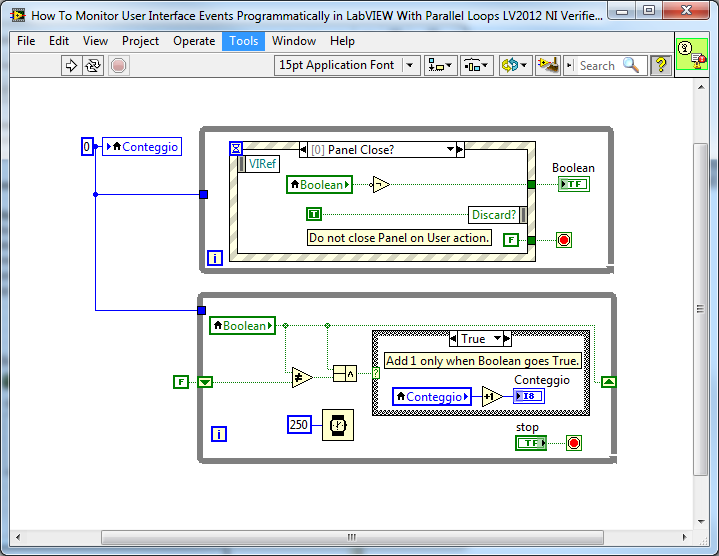Click the scroll right arrow

tap(685, 537)
